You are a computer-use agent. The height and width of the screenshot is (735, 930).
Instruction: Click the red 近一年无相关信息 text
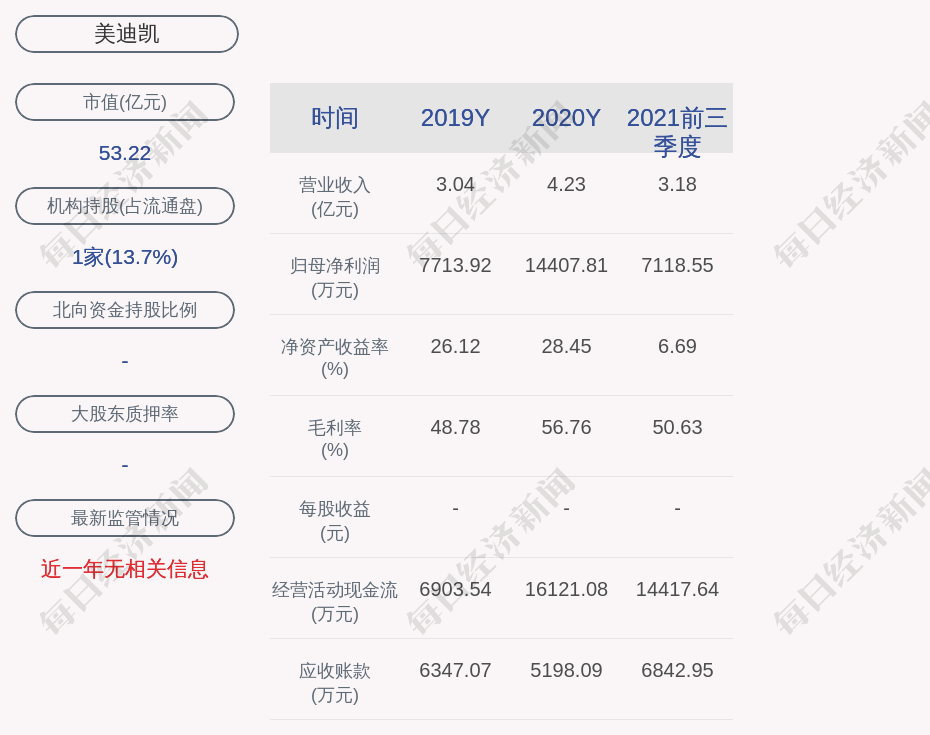[125, 569]
